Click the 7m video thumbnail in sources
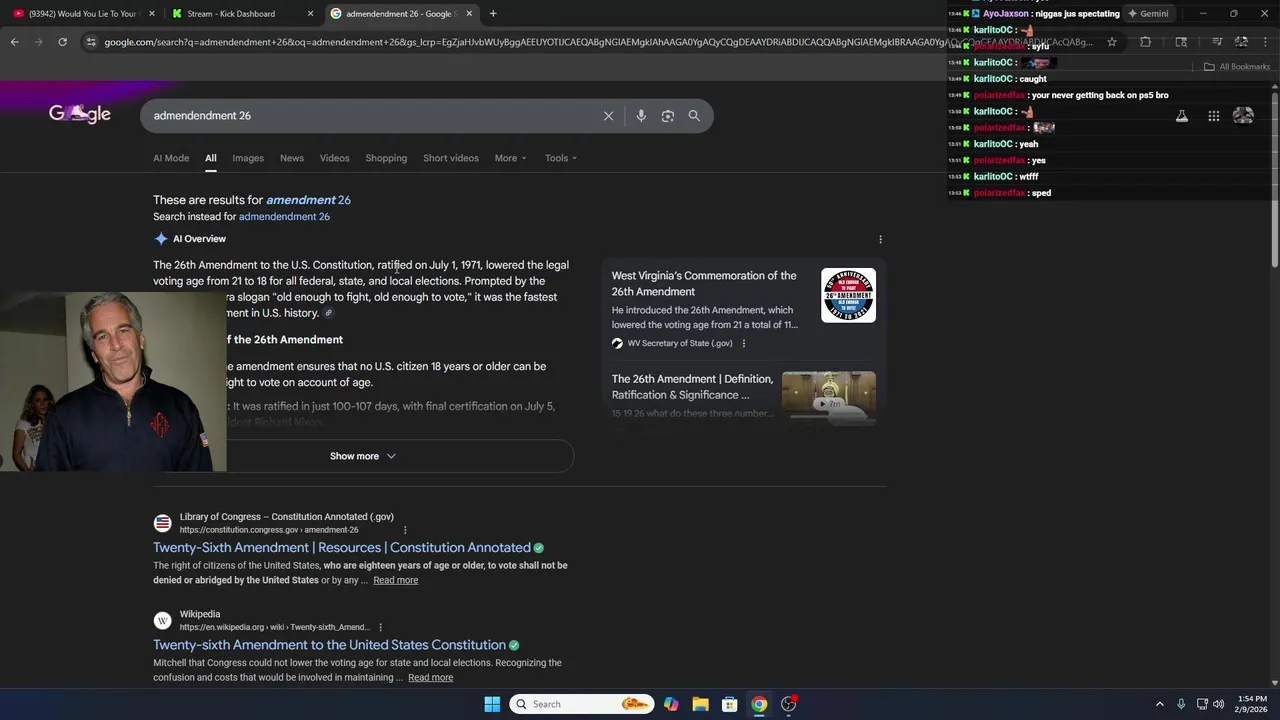The image size is (1280, 720). click(829, 397)
